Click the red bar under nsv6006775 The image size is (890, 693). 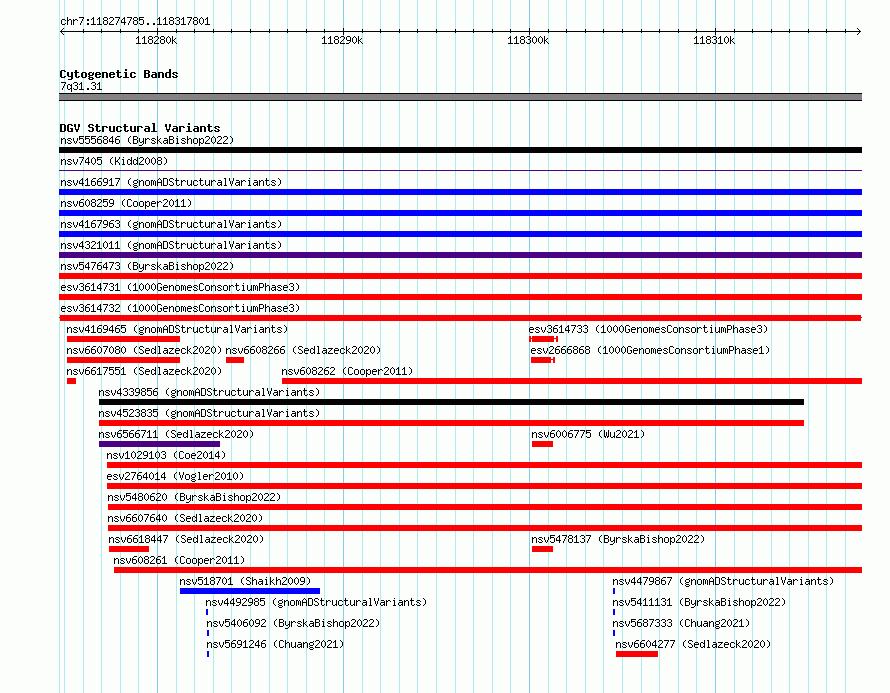tap(542, 444)
